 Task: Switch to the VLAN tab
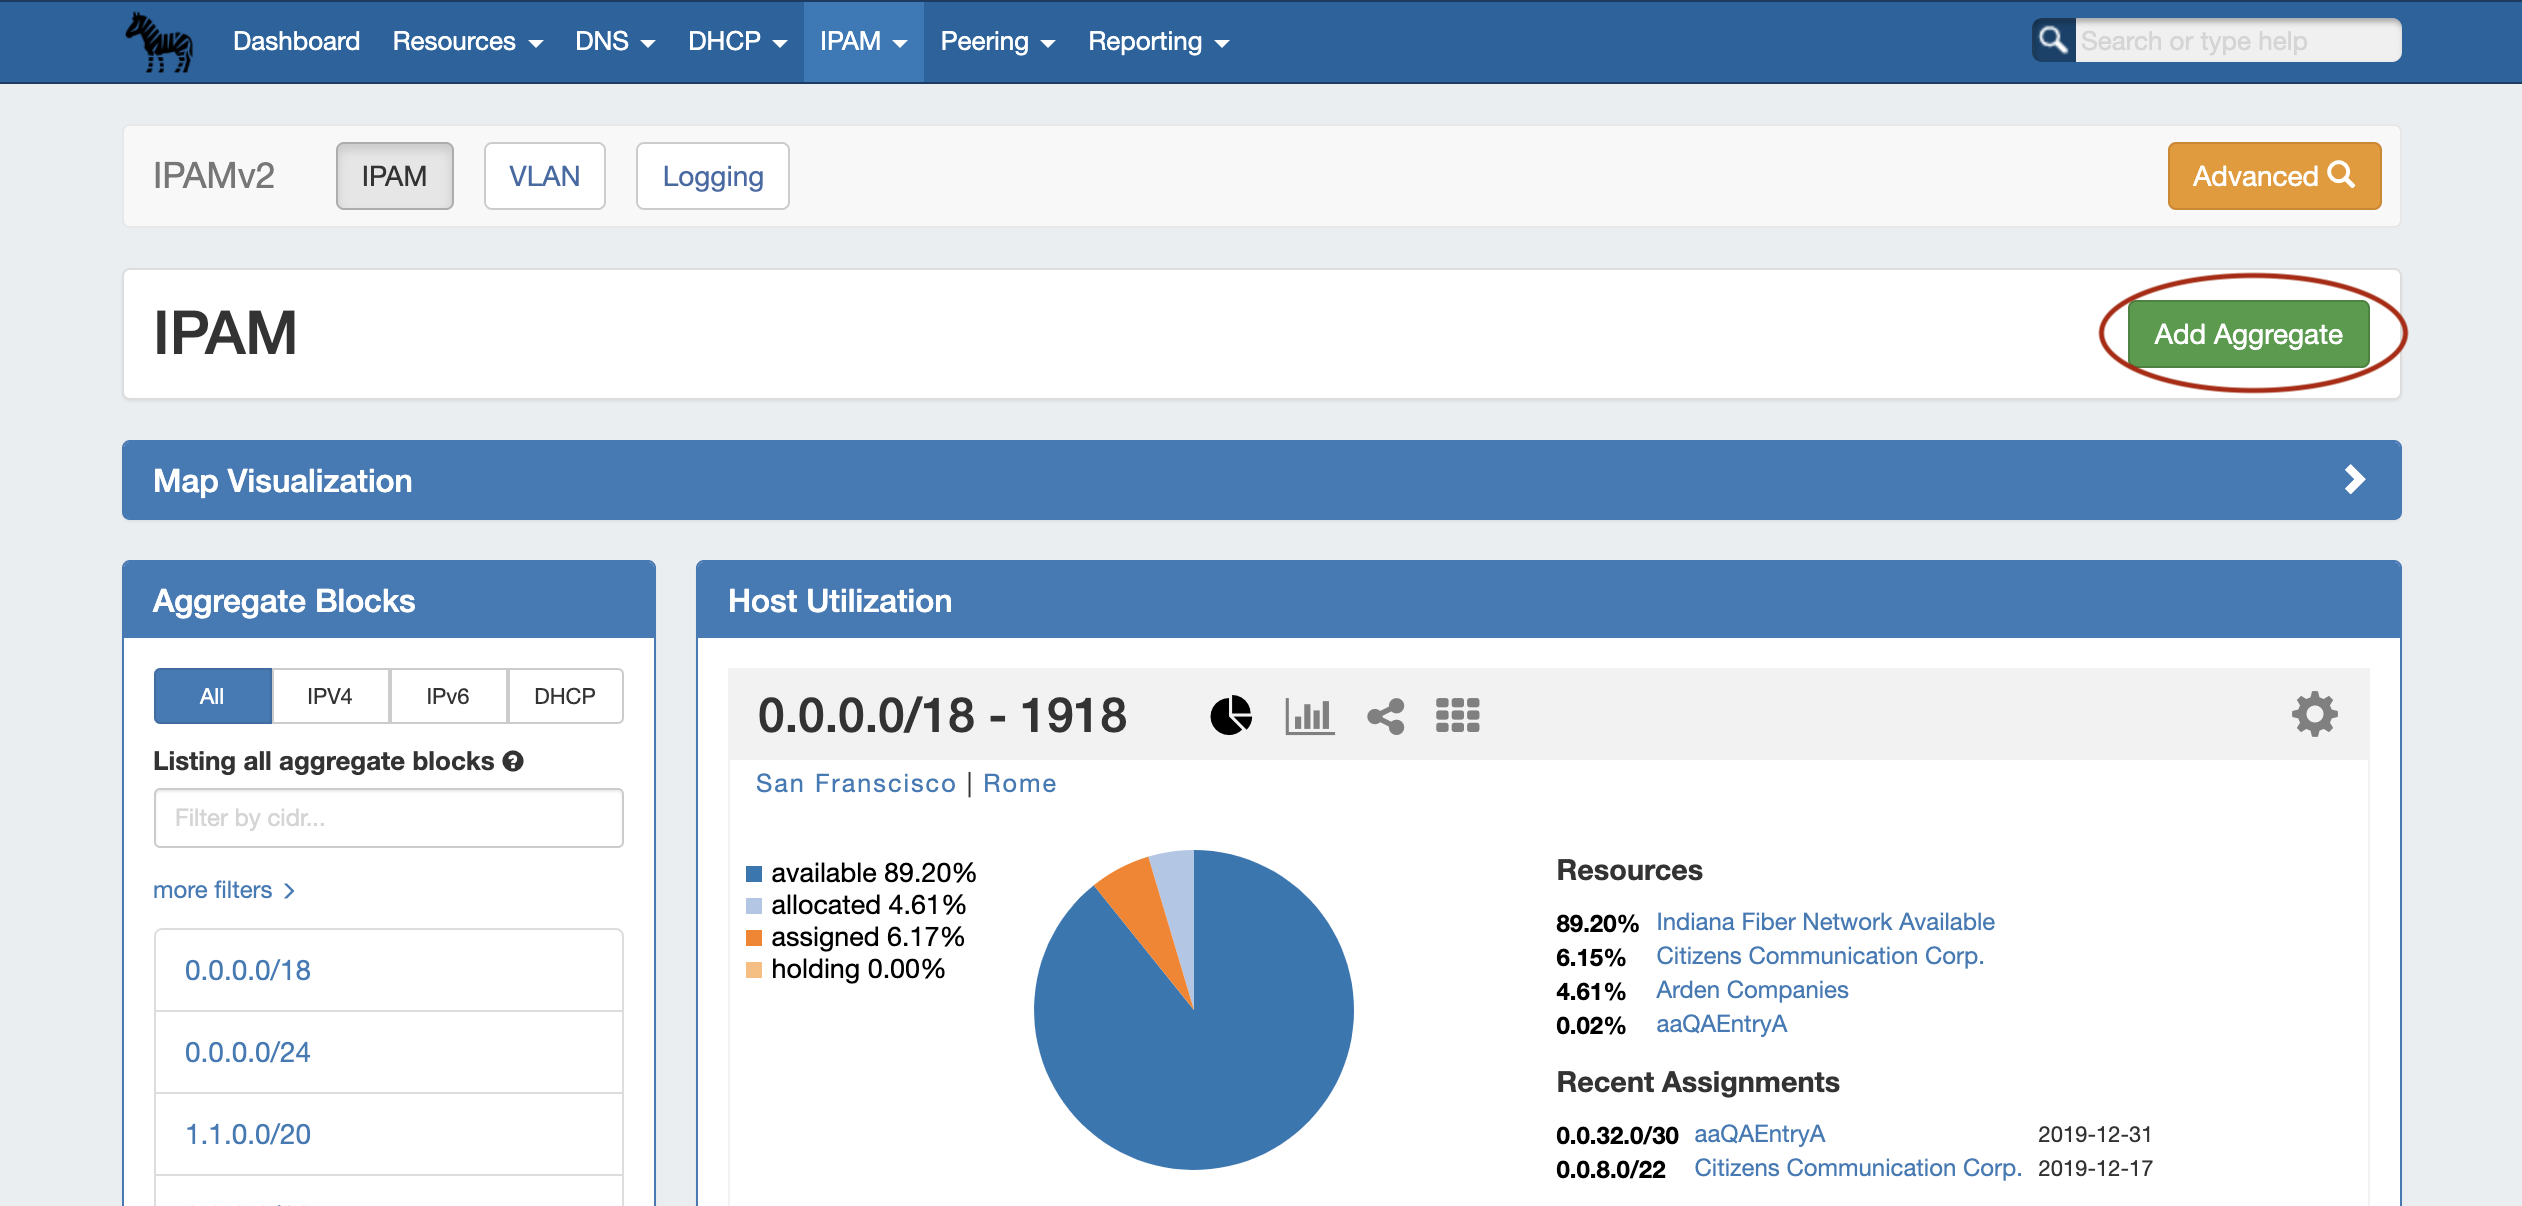[x=544, y=176]
